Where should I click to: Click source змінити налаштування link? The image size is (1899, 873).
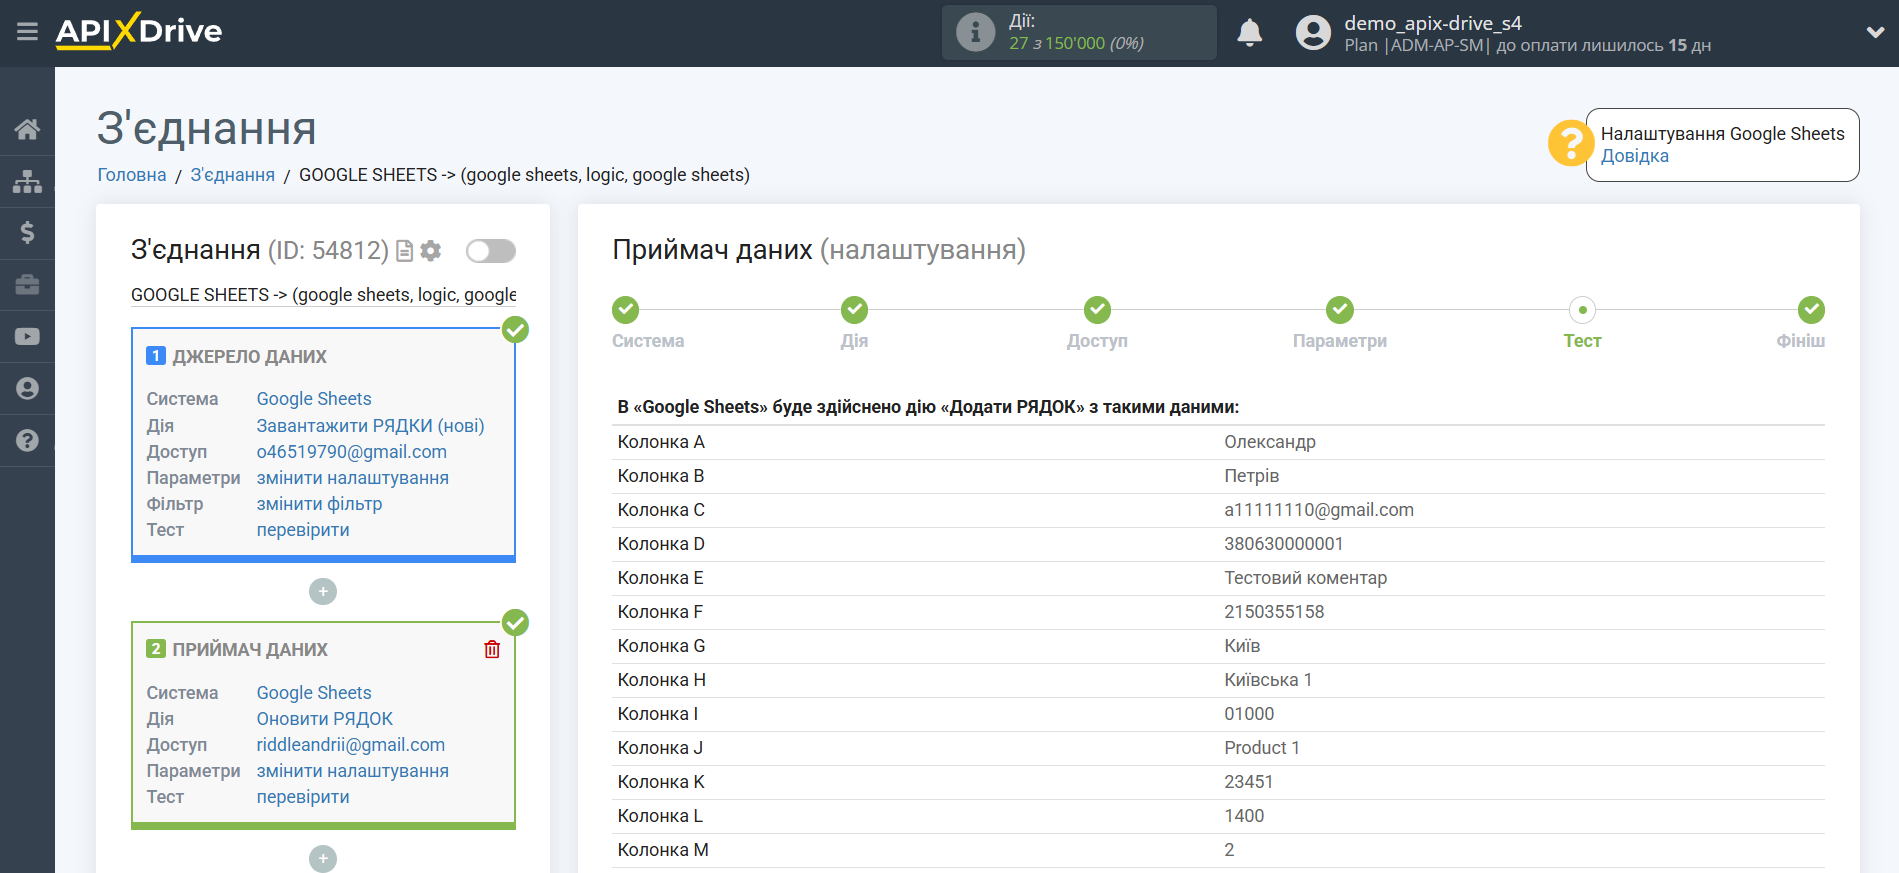pos(353,478)
